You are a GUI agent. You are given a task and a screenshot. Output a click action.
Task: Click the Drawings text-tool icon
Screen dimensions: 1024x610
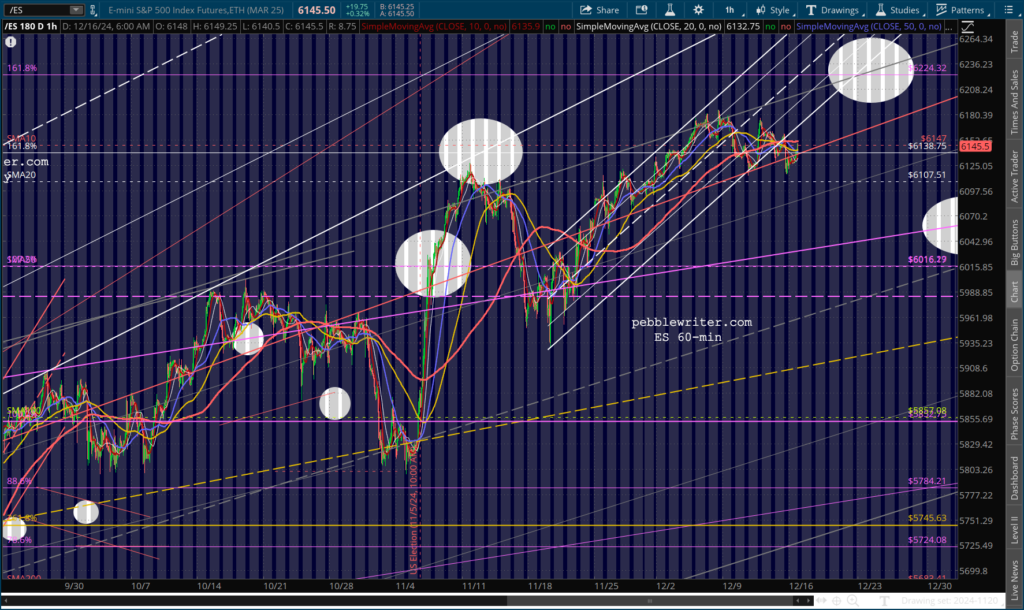coord(806,10)
